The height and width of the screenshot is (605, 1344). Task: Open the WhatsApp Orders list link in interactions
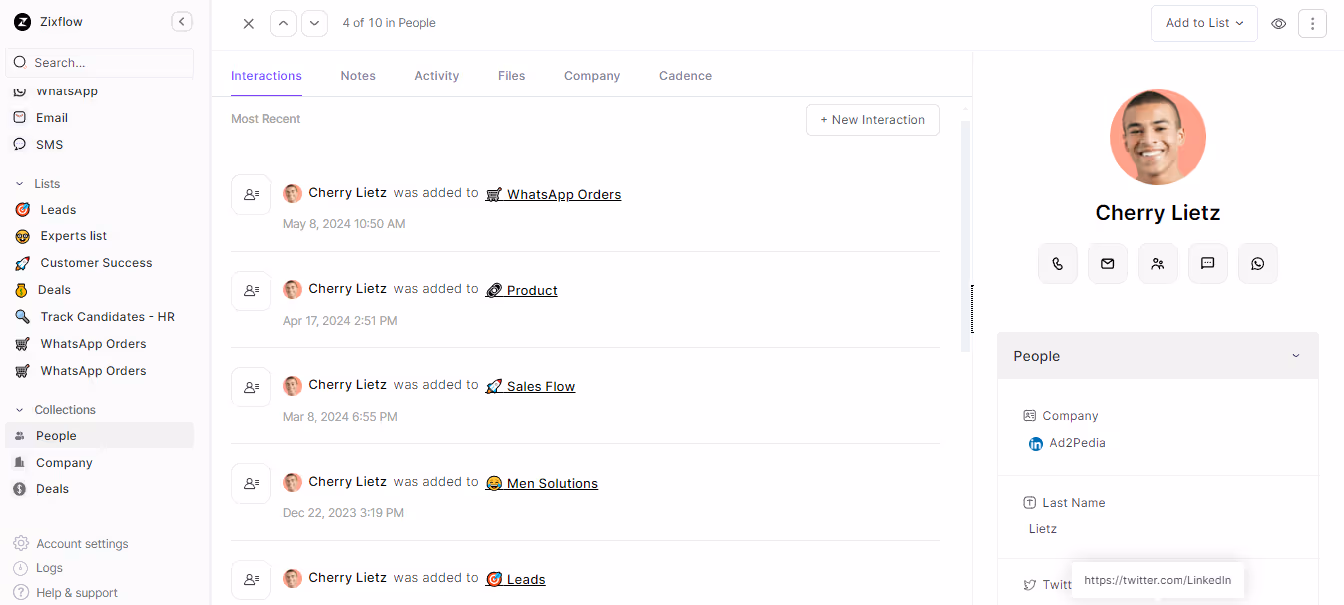pos(553,194)
